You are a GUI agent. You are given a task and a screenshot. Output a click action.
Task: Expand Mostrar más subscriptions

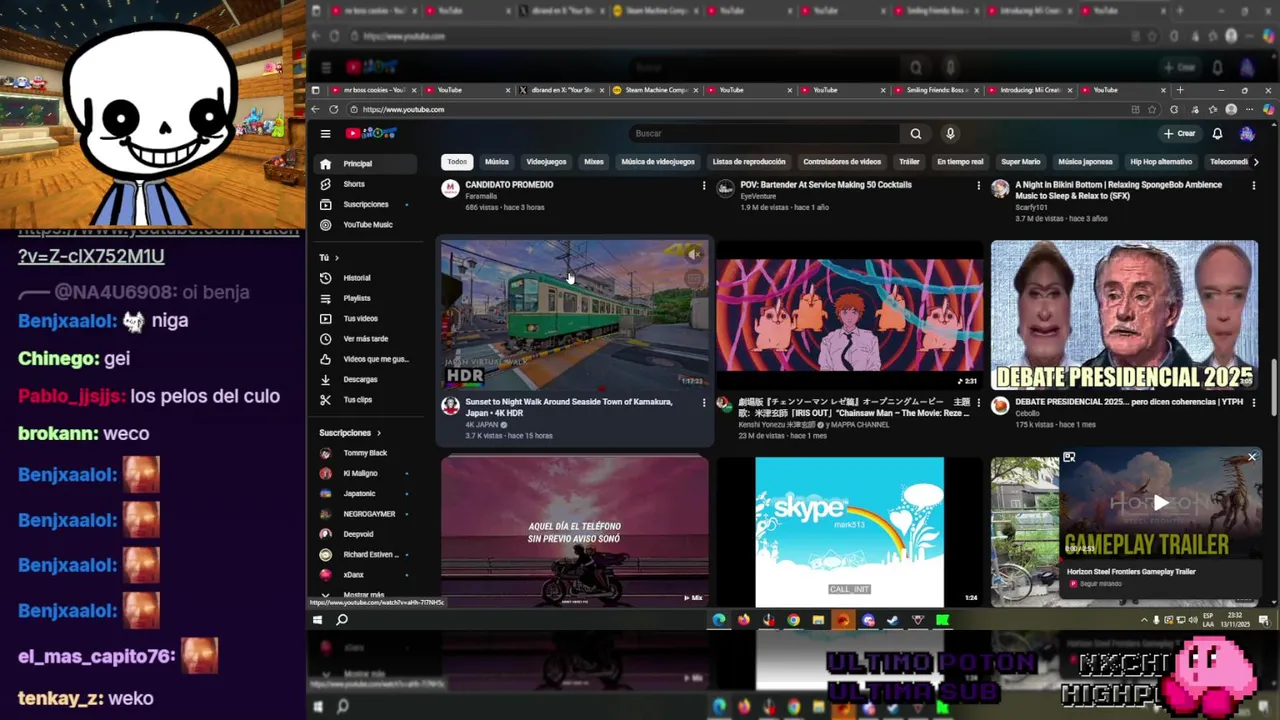tap(364, 595)
